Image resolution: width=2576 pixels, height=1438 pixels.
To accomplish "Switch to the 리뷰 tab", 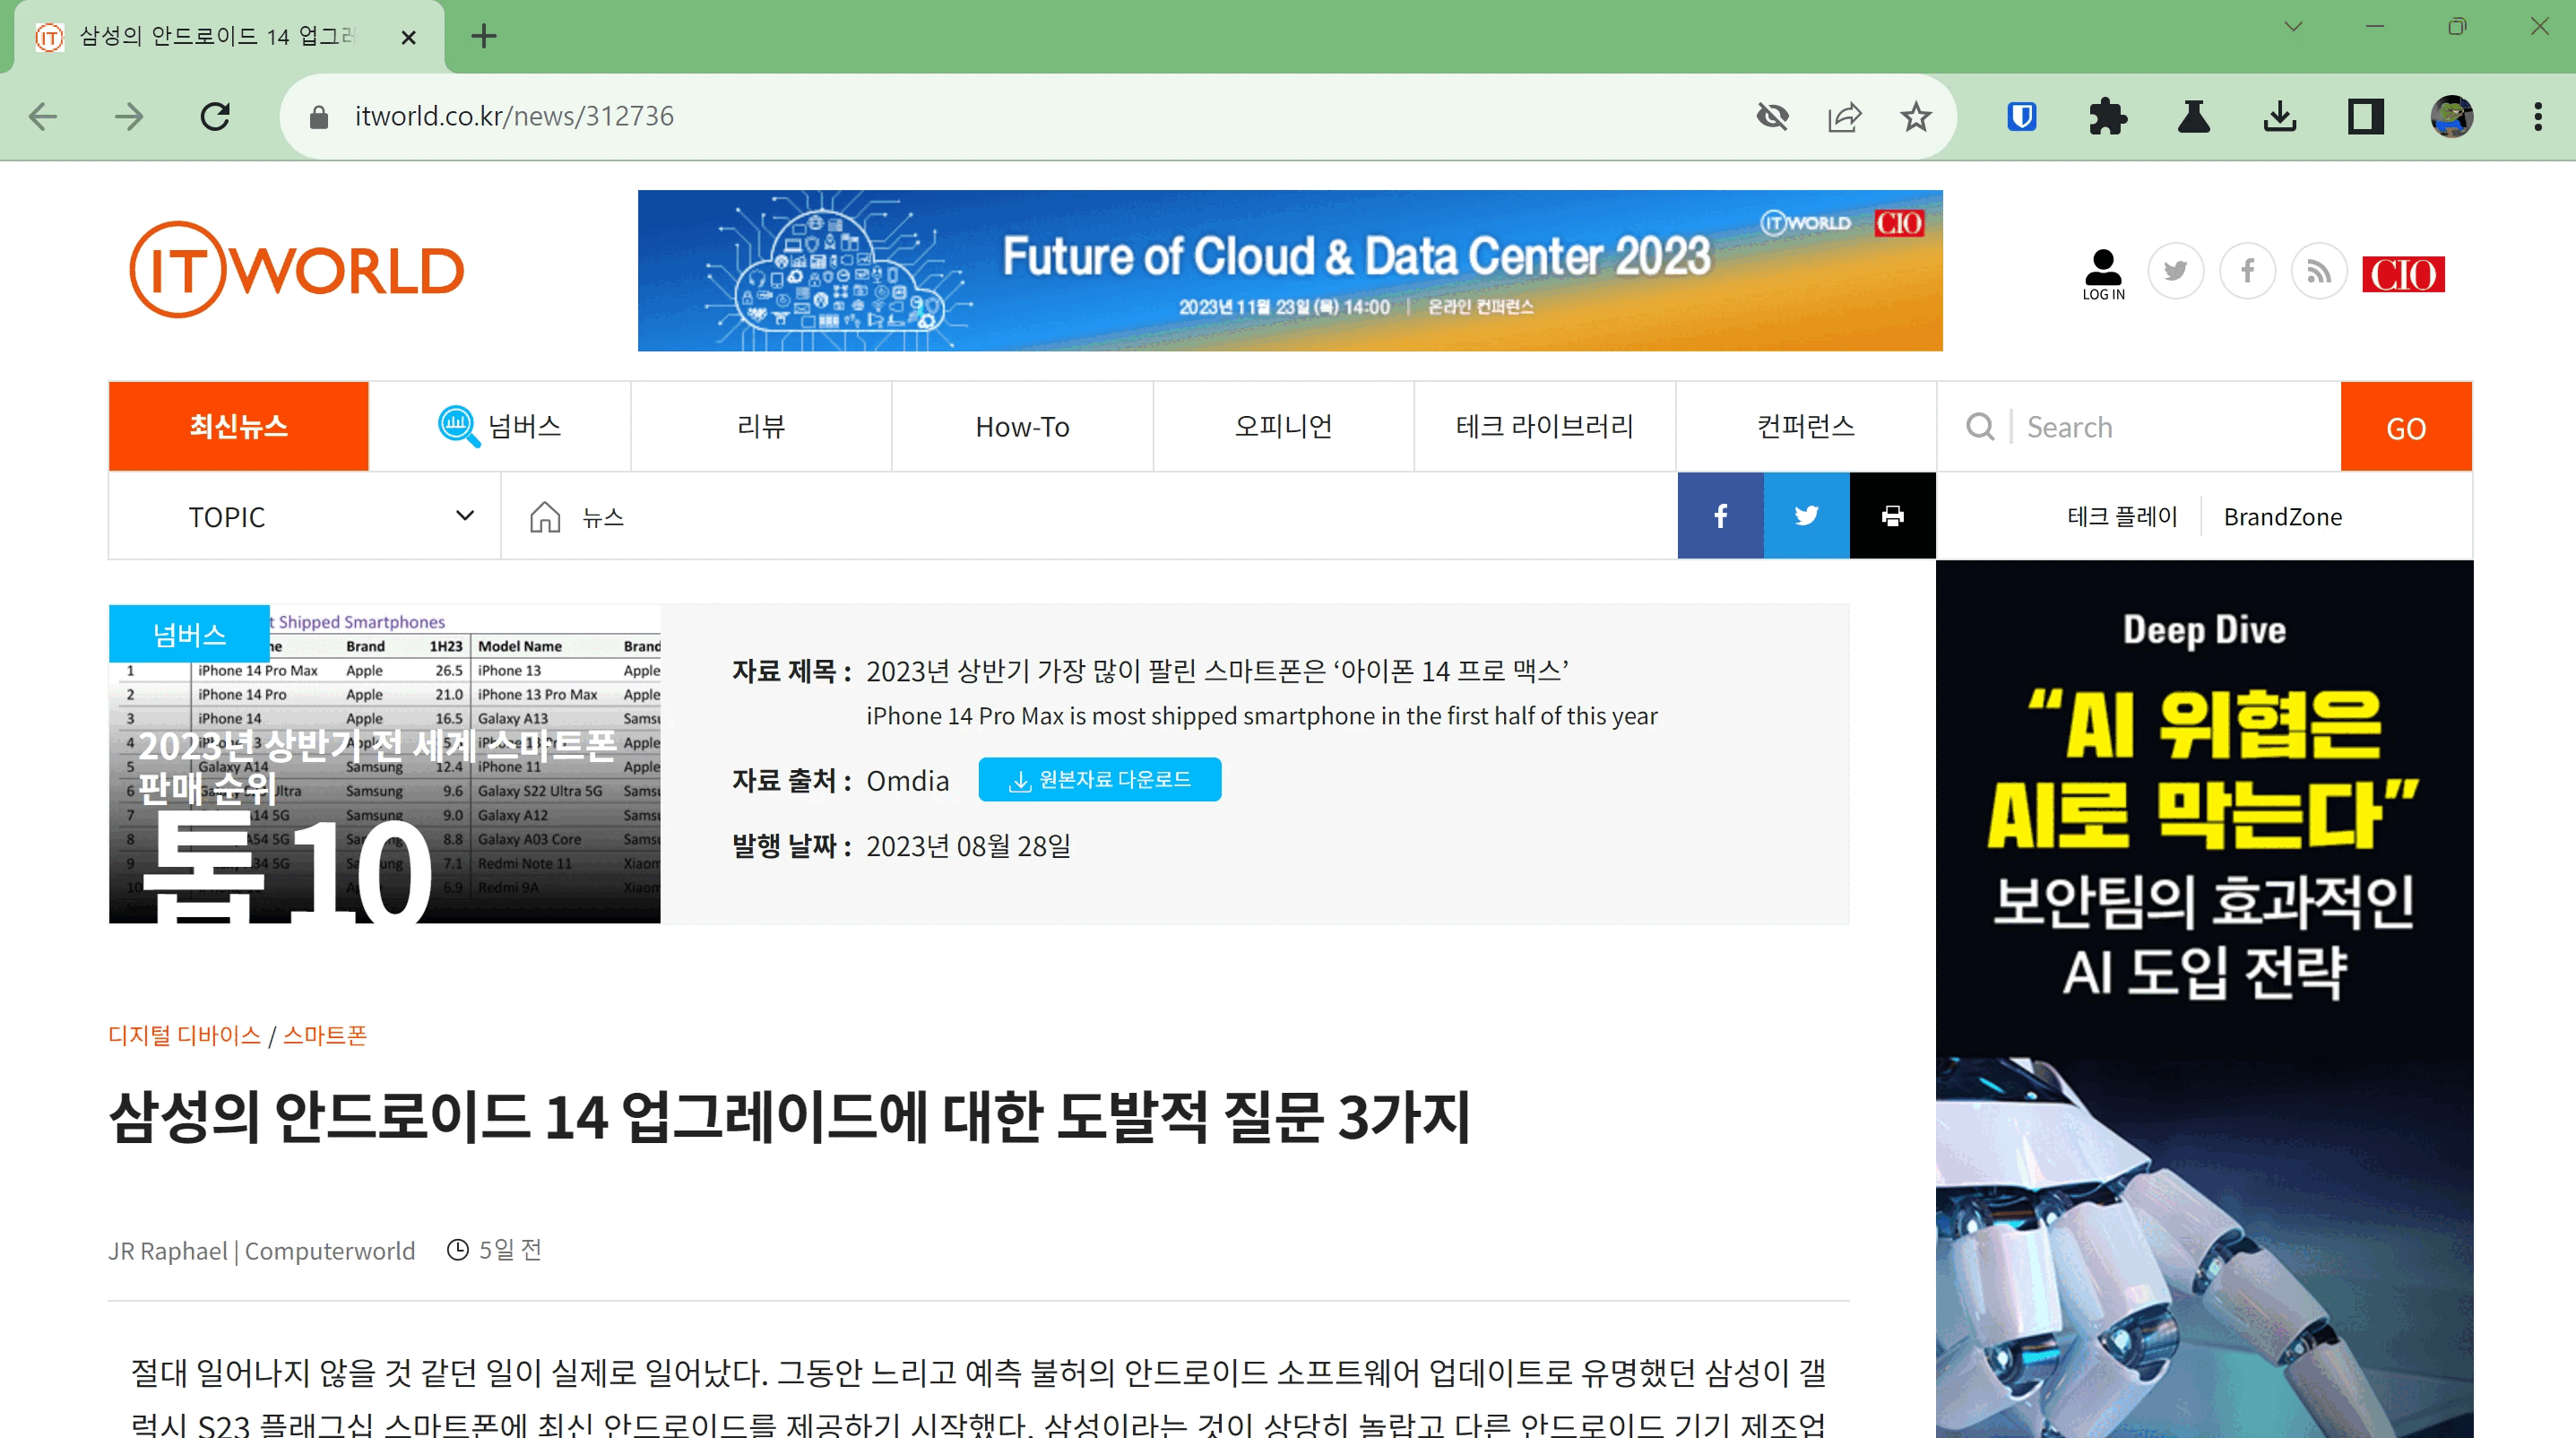I will [760, 426].
